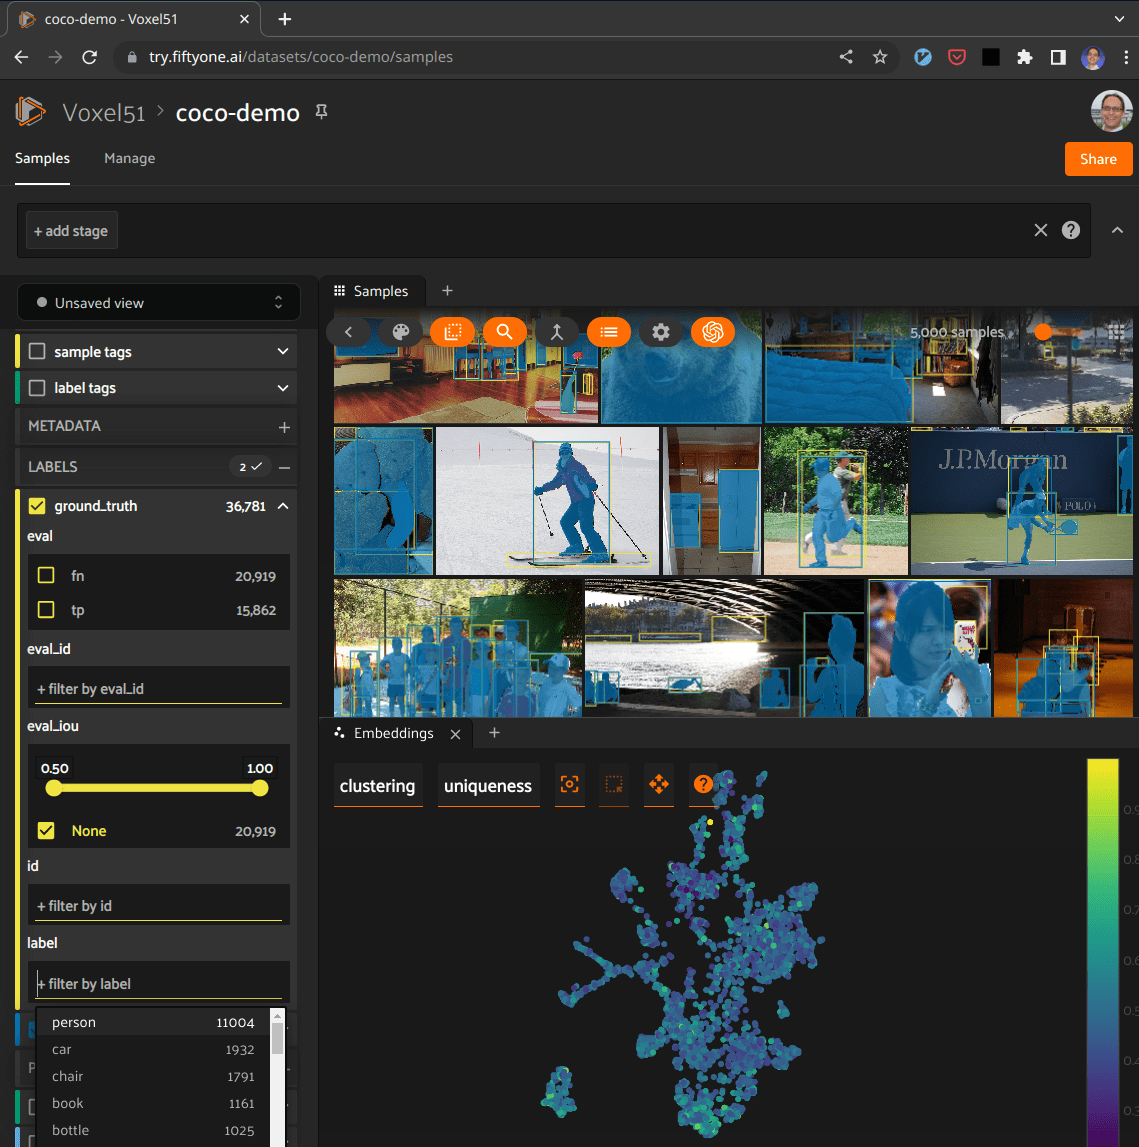Open the Unsaved view dropdown
This screenshot has height=1147, width=1139.
pyautogui.click(x=159, y=302)
